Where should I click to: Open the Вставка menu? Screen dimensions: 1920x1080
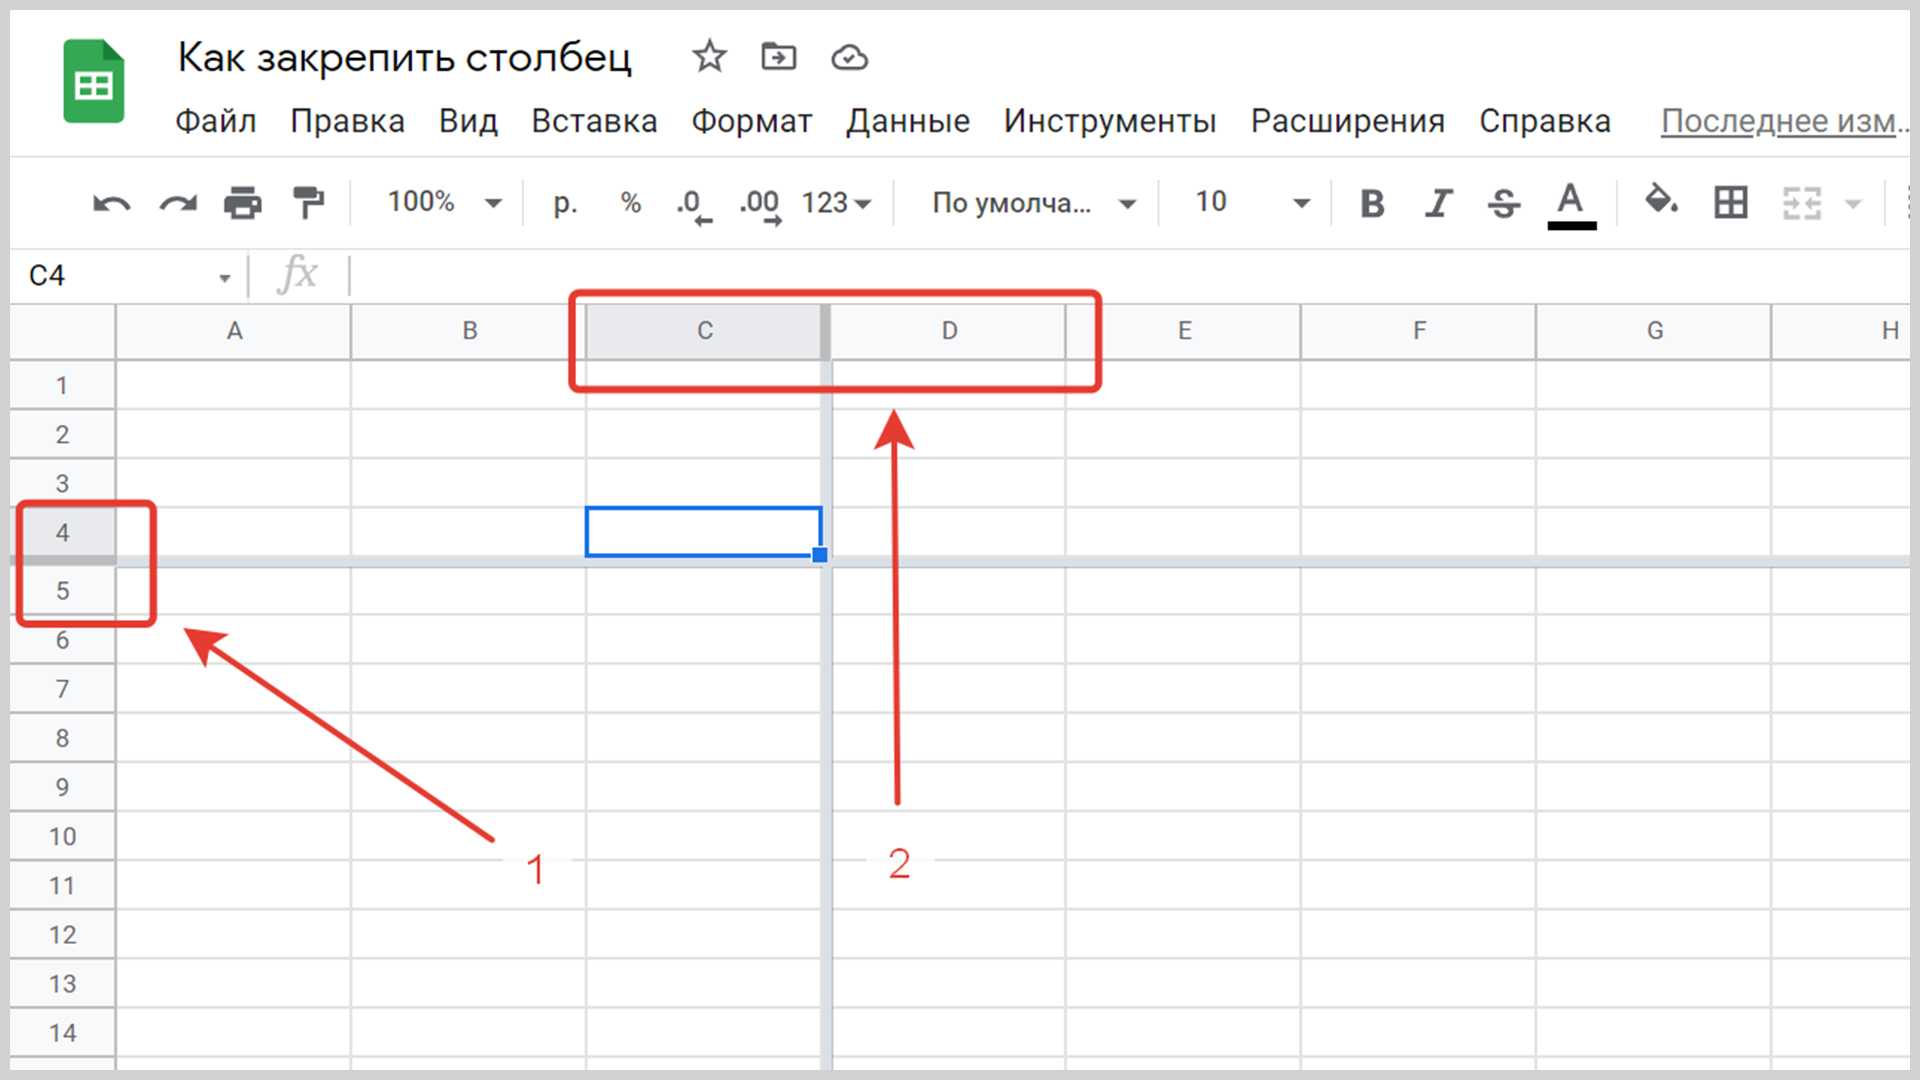pyautogui.click(x=594, y=121)
